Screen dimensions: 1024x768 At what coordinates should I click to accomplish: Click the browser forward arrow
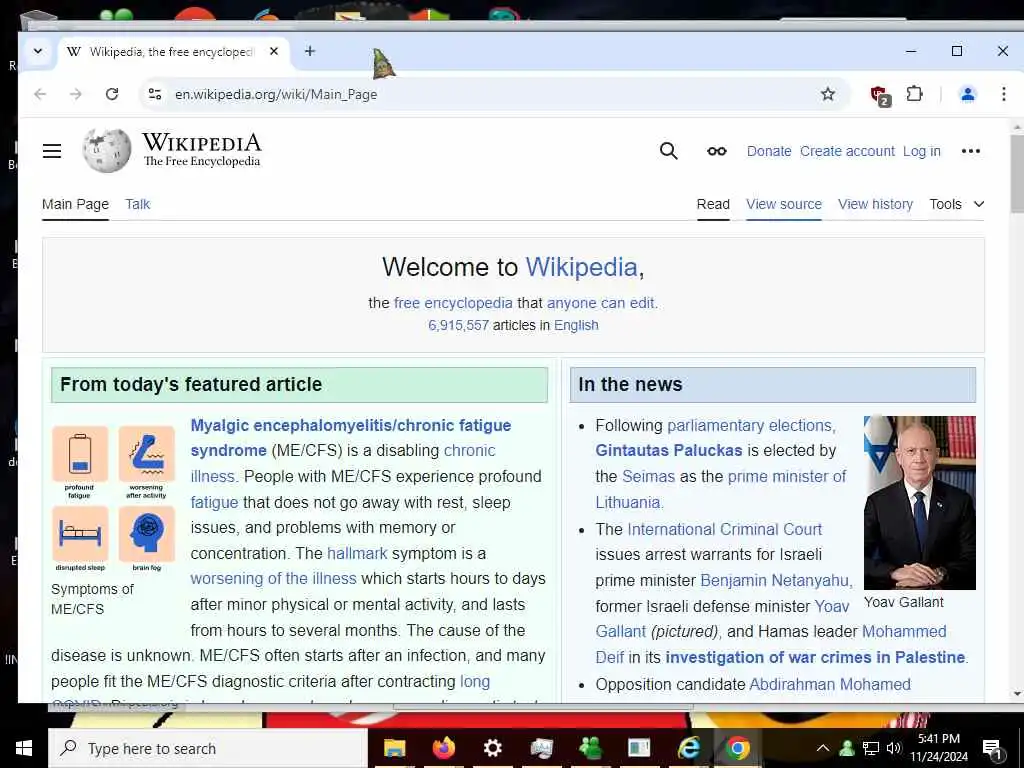76,94
